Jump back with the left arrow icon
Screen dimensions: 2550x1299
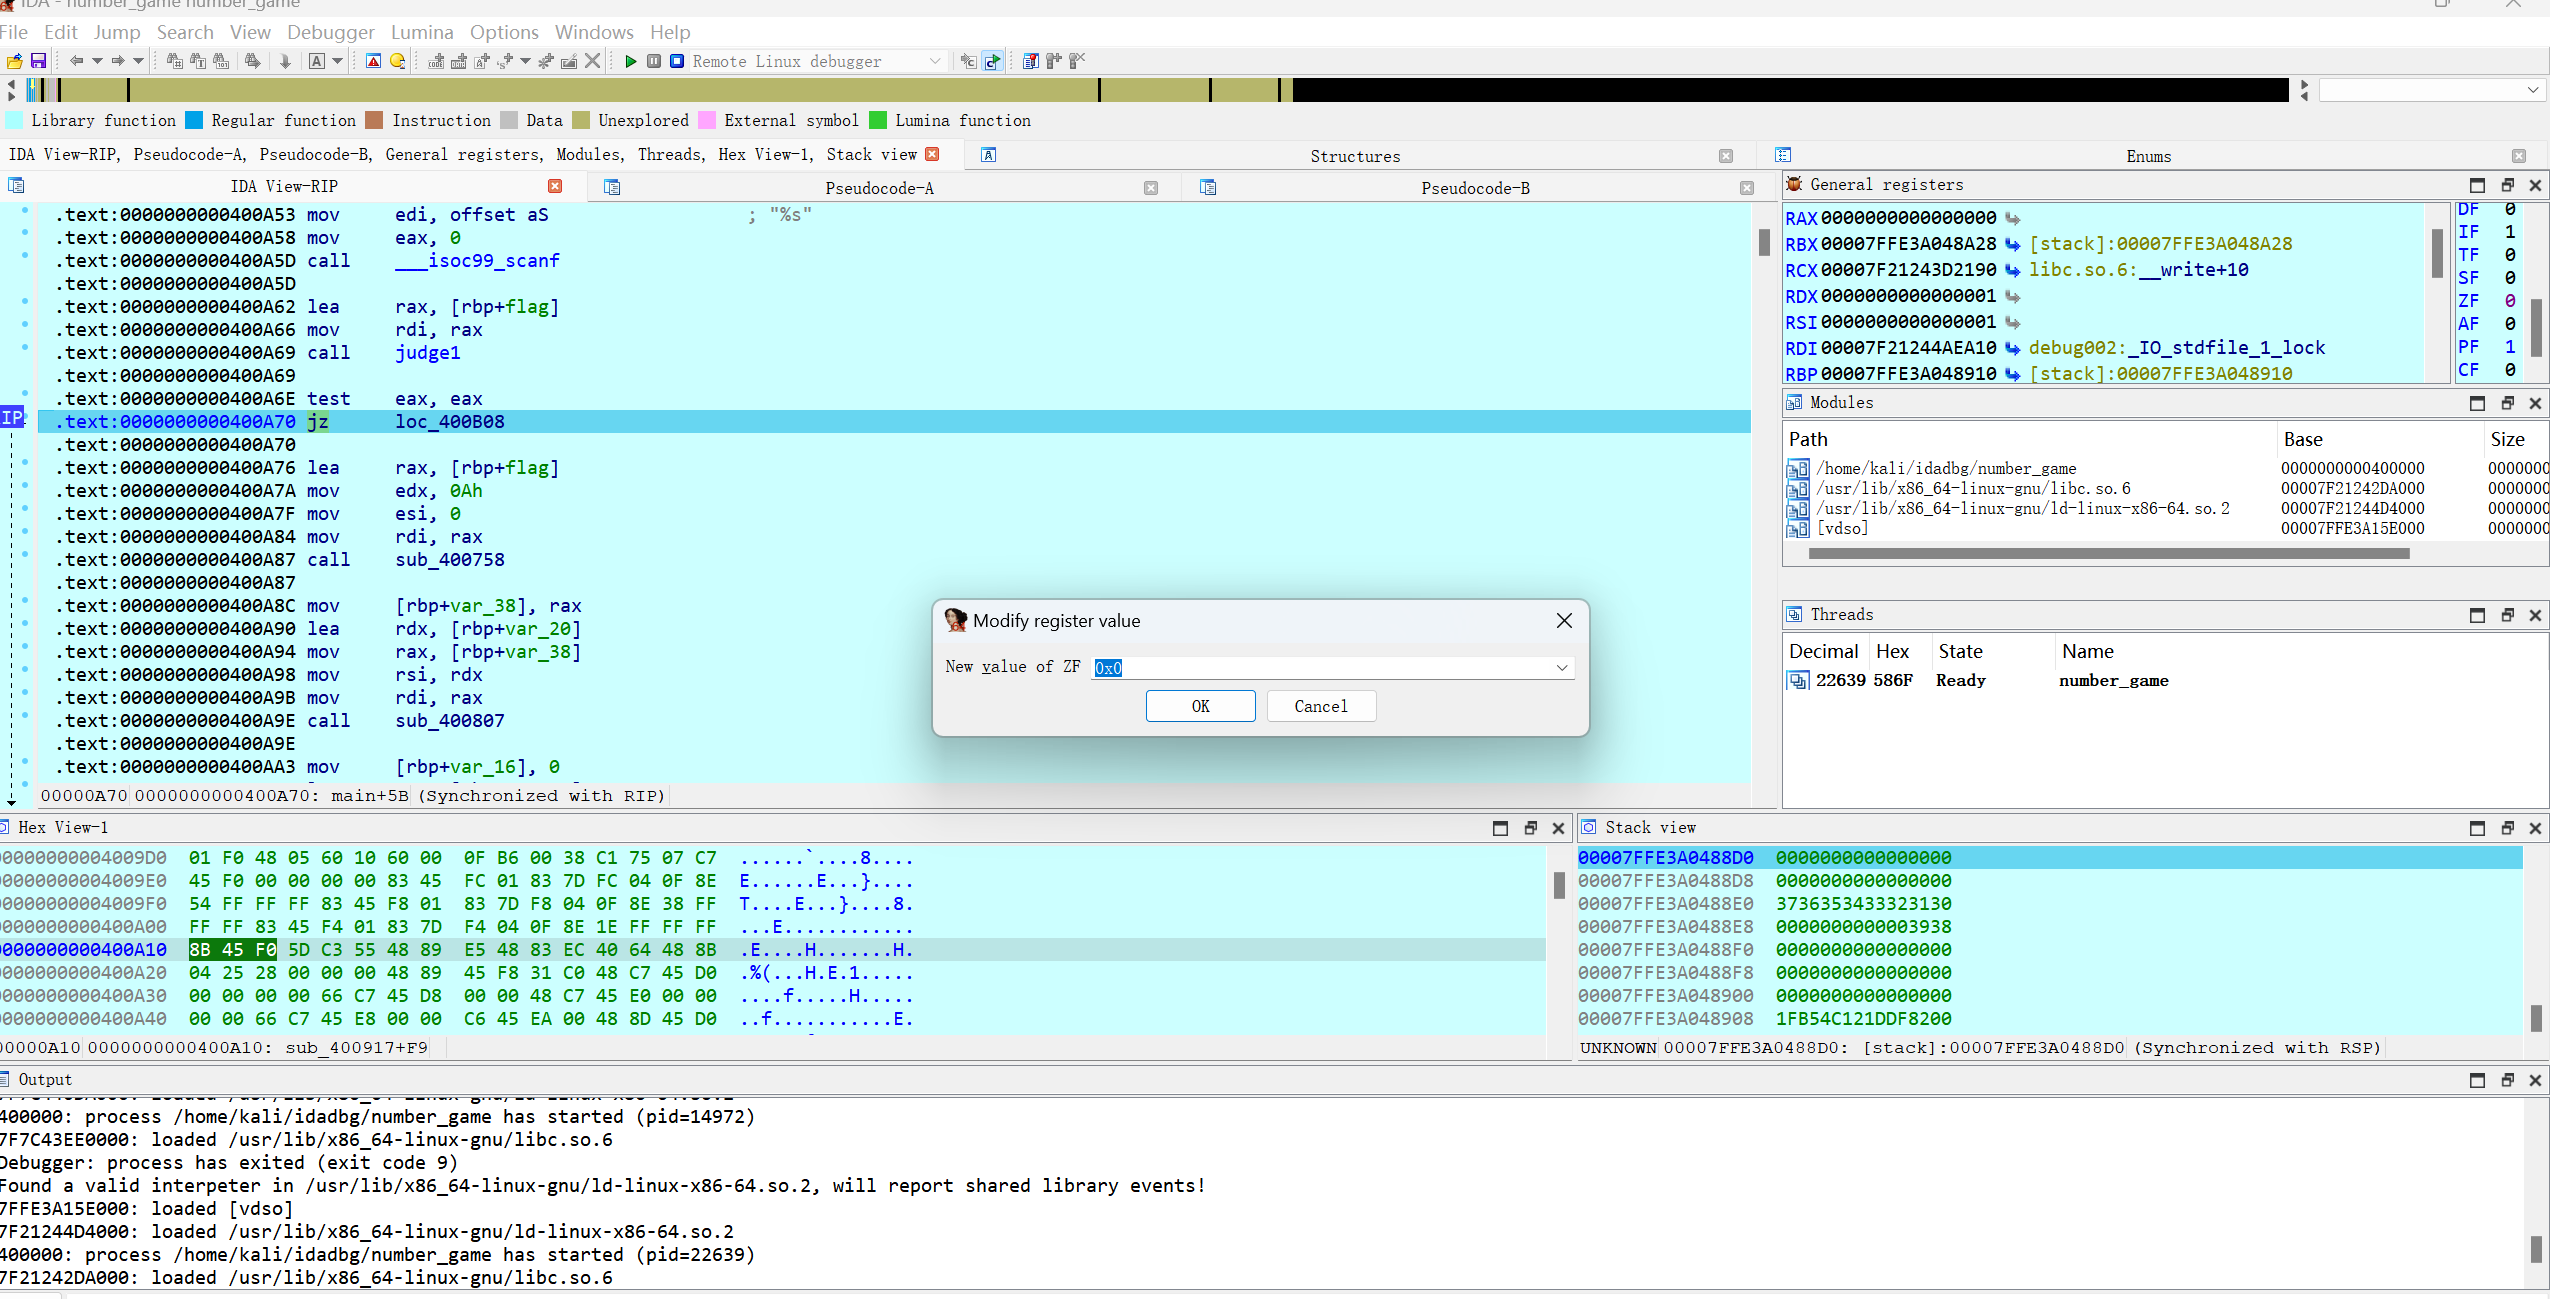point(76,61)
